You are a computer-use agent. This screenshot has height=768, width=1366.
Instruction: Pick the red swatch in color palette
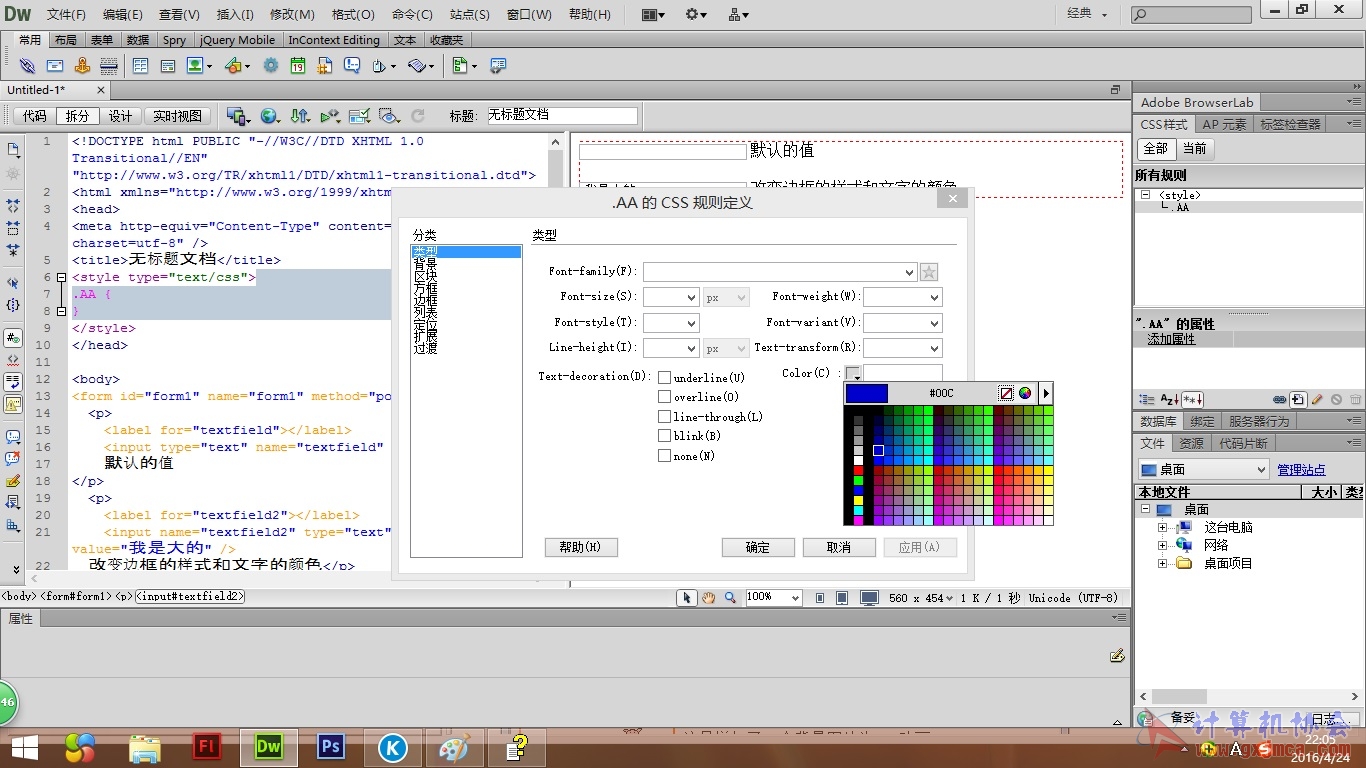click(x=858, y=470)
